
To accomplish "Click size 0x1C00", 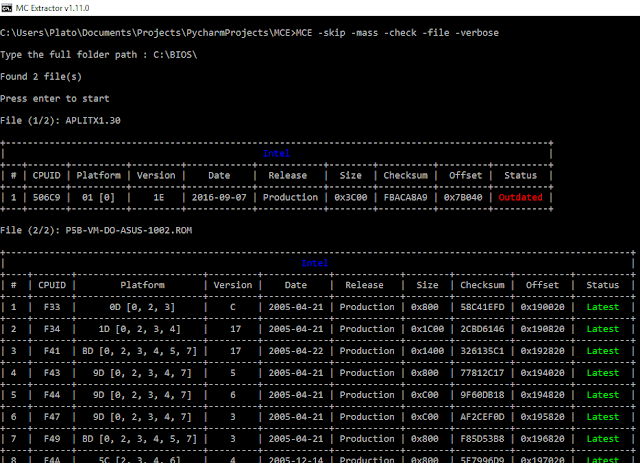I will pyautogui.click(x=427, y=329).
